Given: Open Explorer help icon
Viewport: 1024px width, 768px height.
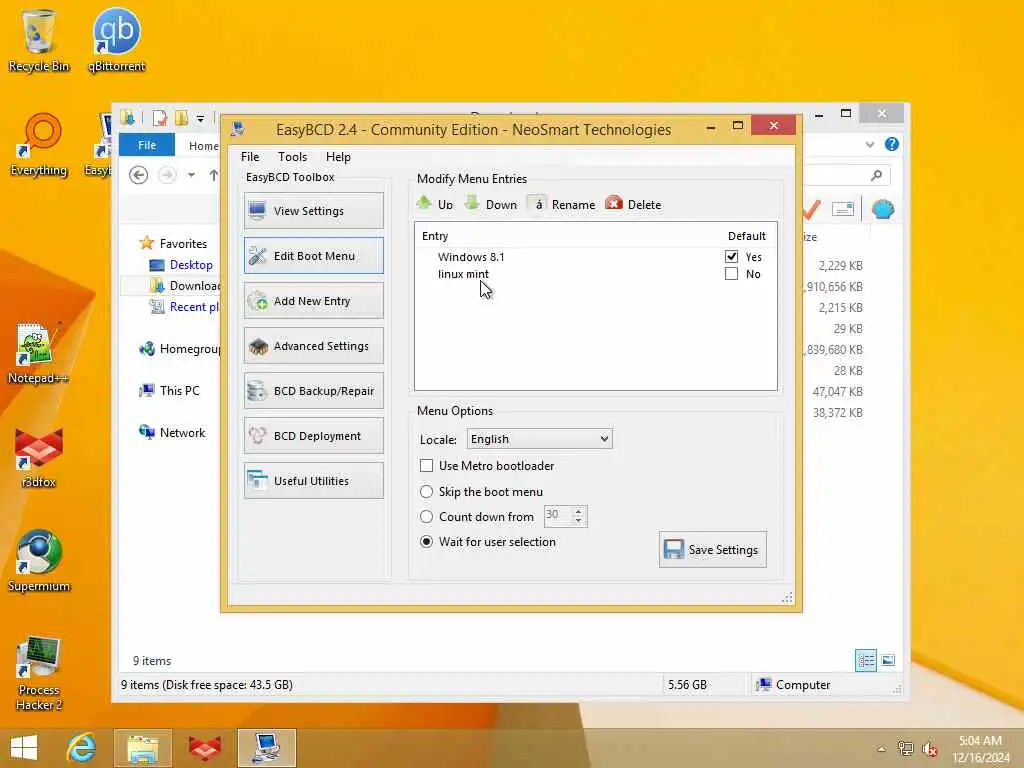Looking at the screenshot, I should pos(891,144).
